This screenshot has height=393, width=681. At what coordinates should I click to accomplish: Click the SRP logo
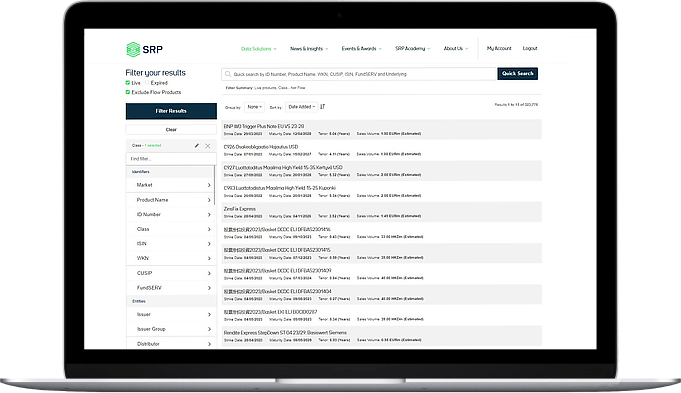(x=144, y=49)
